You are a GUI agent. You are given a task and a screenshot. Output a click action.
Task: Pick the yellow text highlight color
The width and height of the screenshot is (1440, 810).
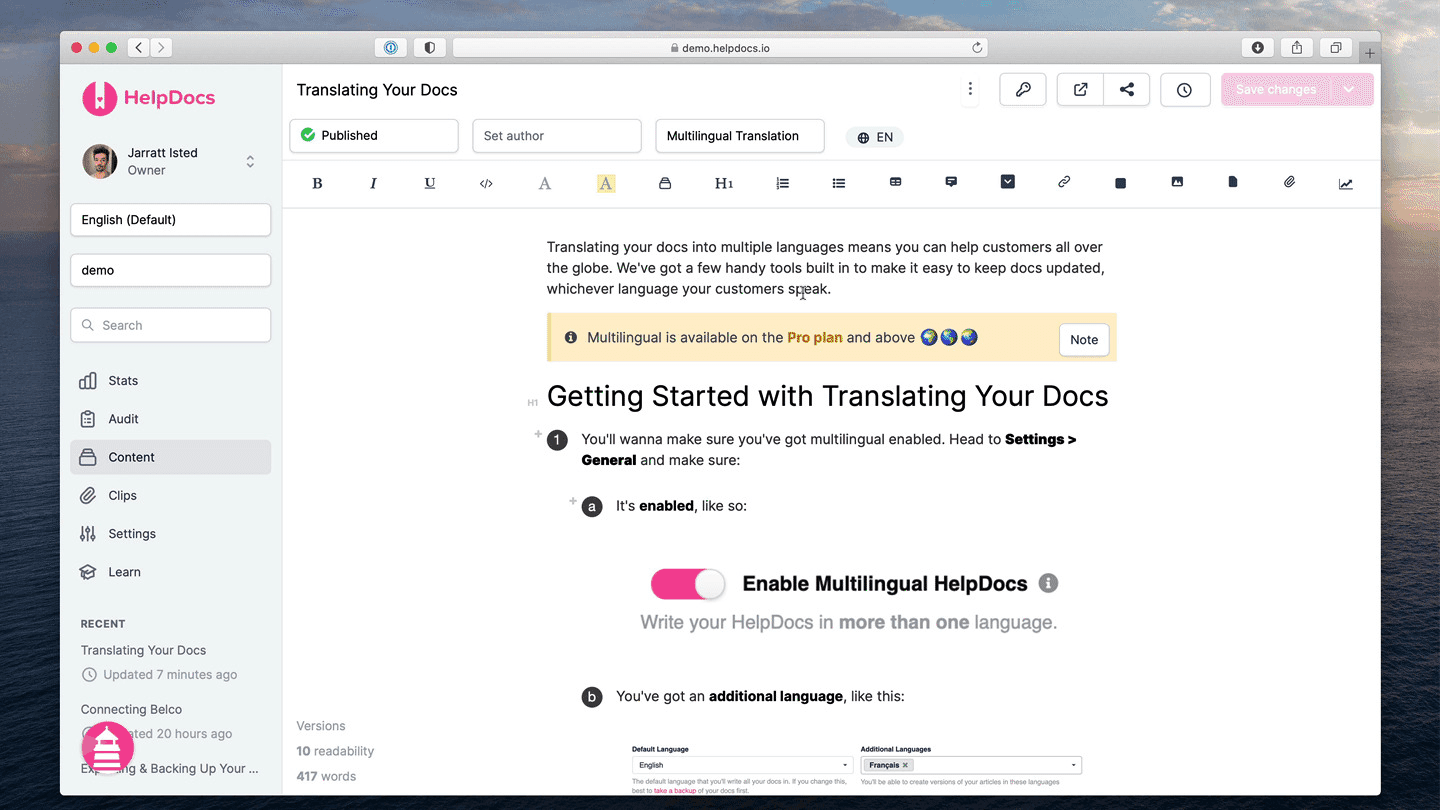pos(606,183)
